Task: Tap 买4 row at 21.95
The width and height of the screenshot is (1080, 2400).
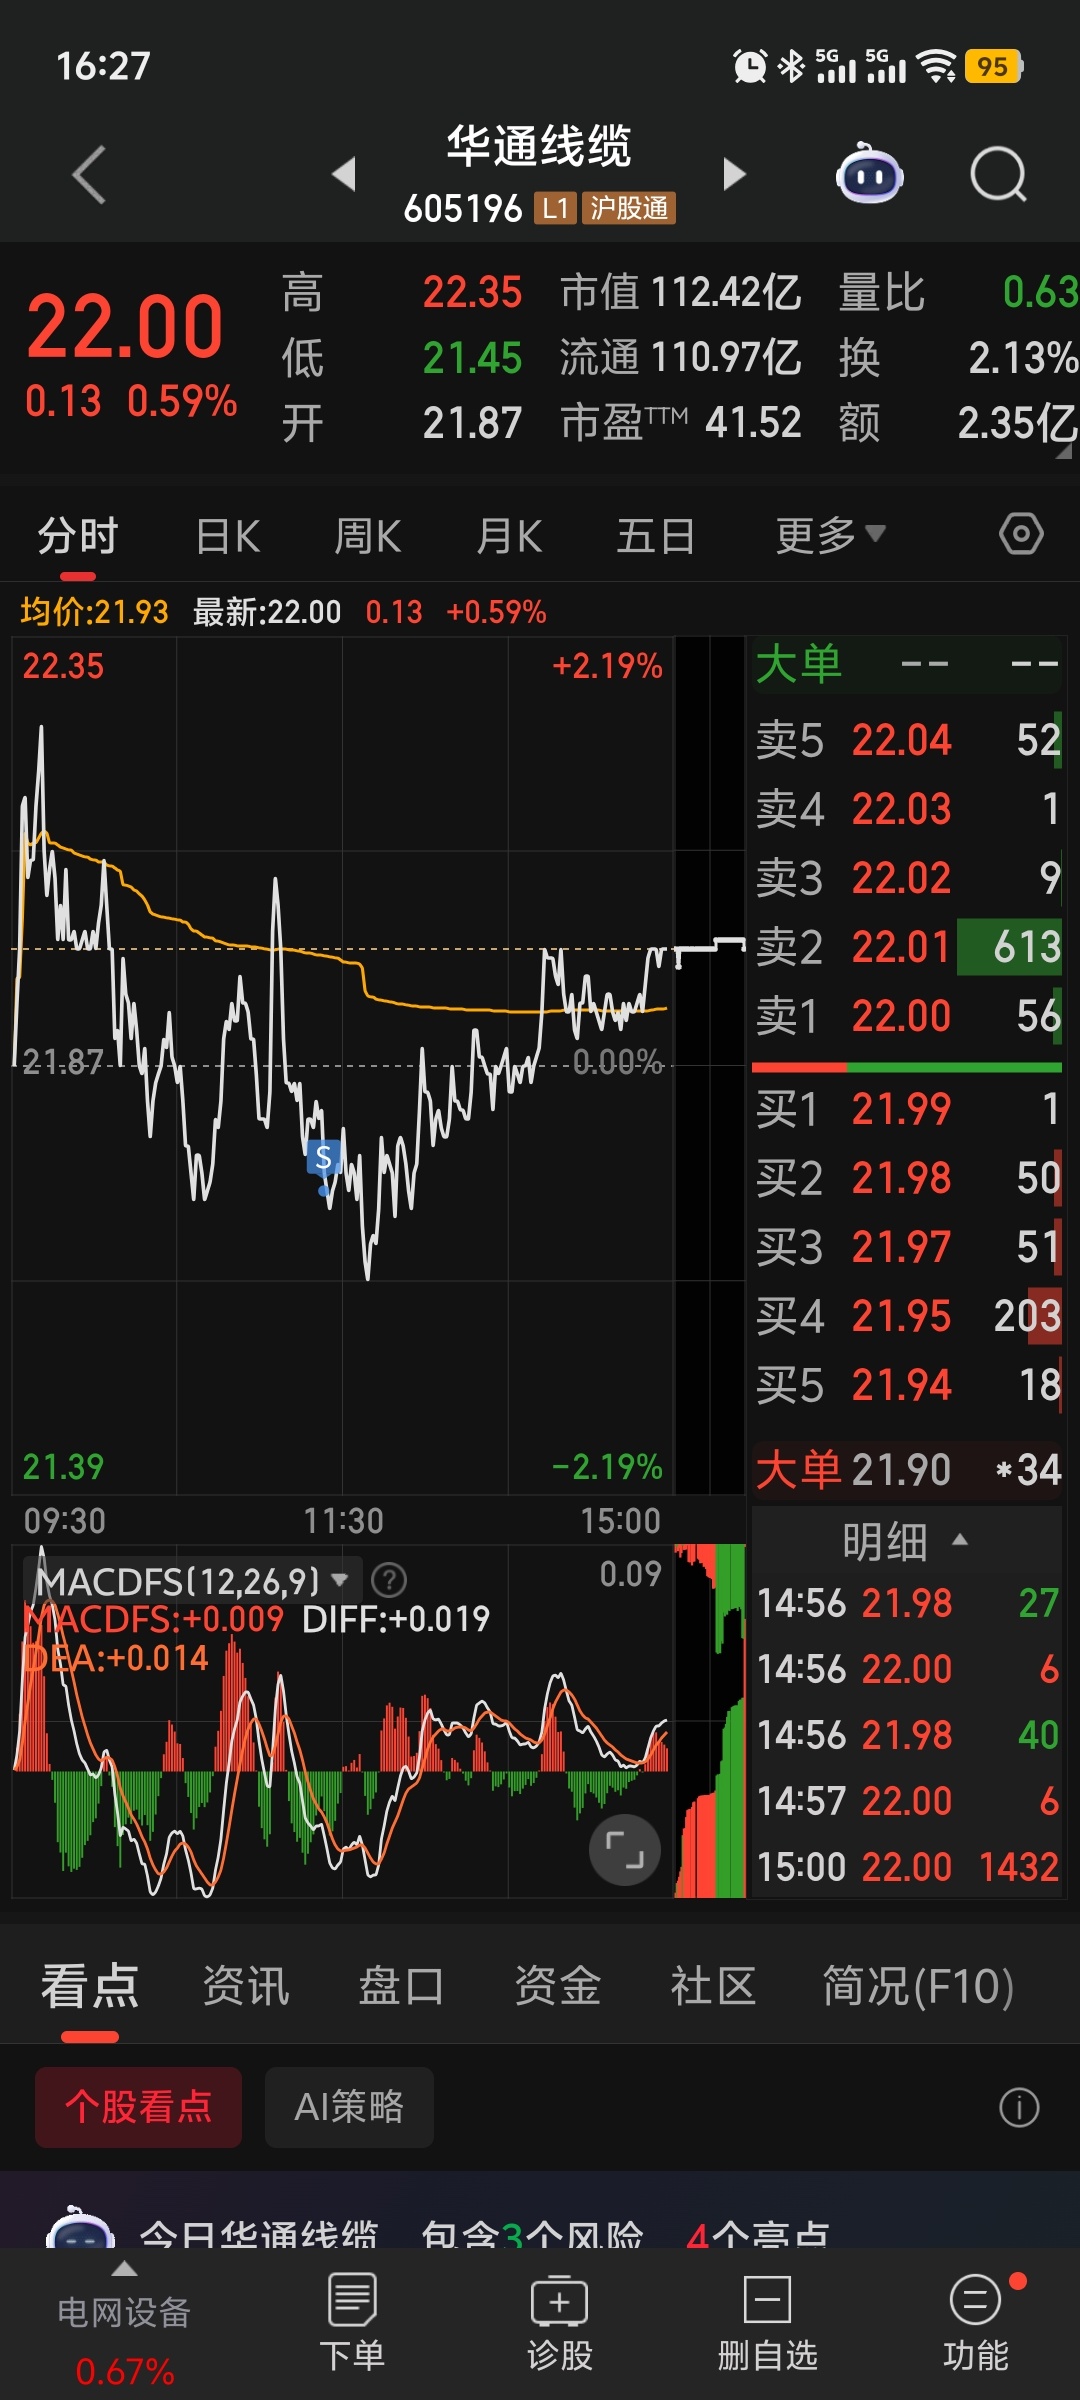Action: coord(907,1316)
